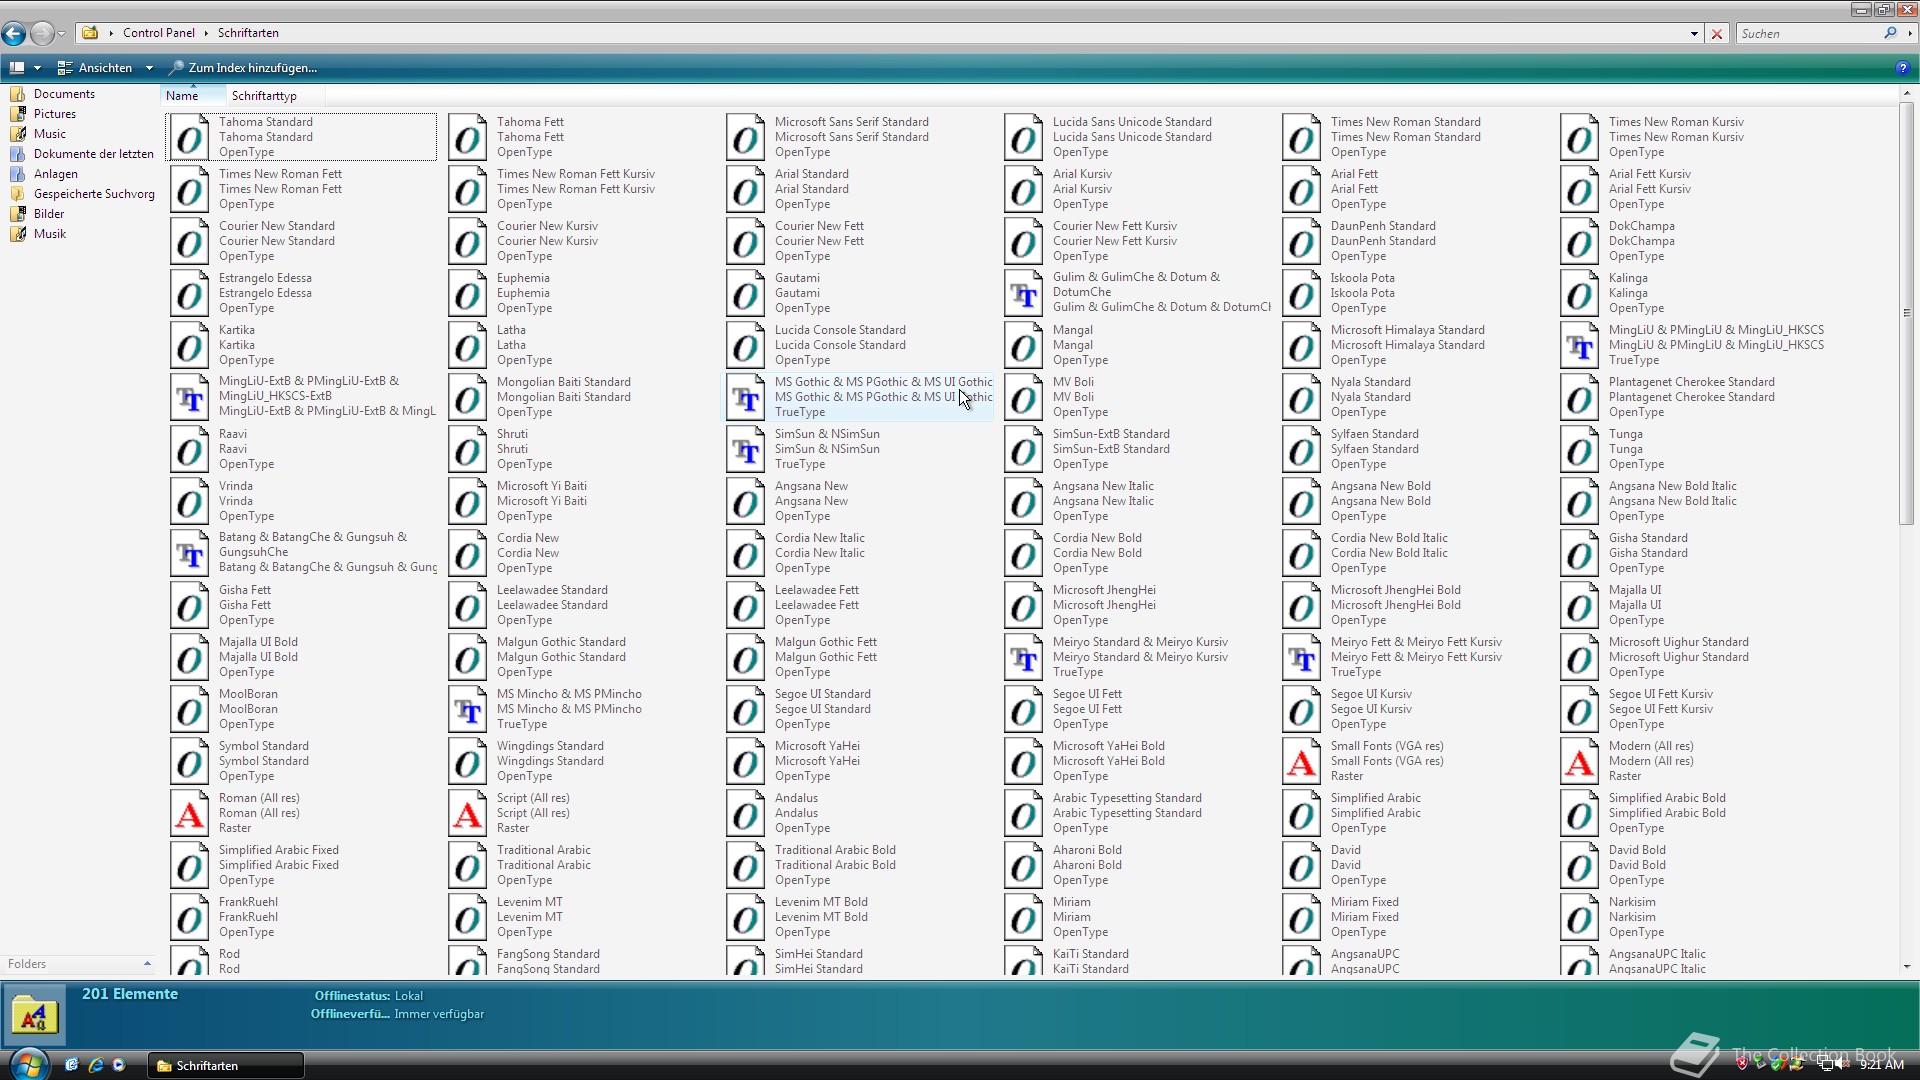Click the arrow after Control Panel breadcrumb

pyautogui.click(x=206, y=33)
